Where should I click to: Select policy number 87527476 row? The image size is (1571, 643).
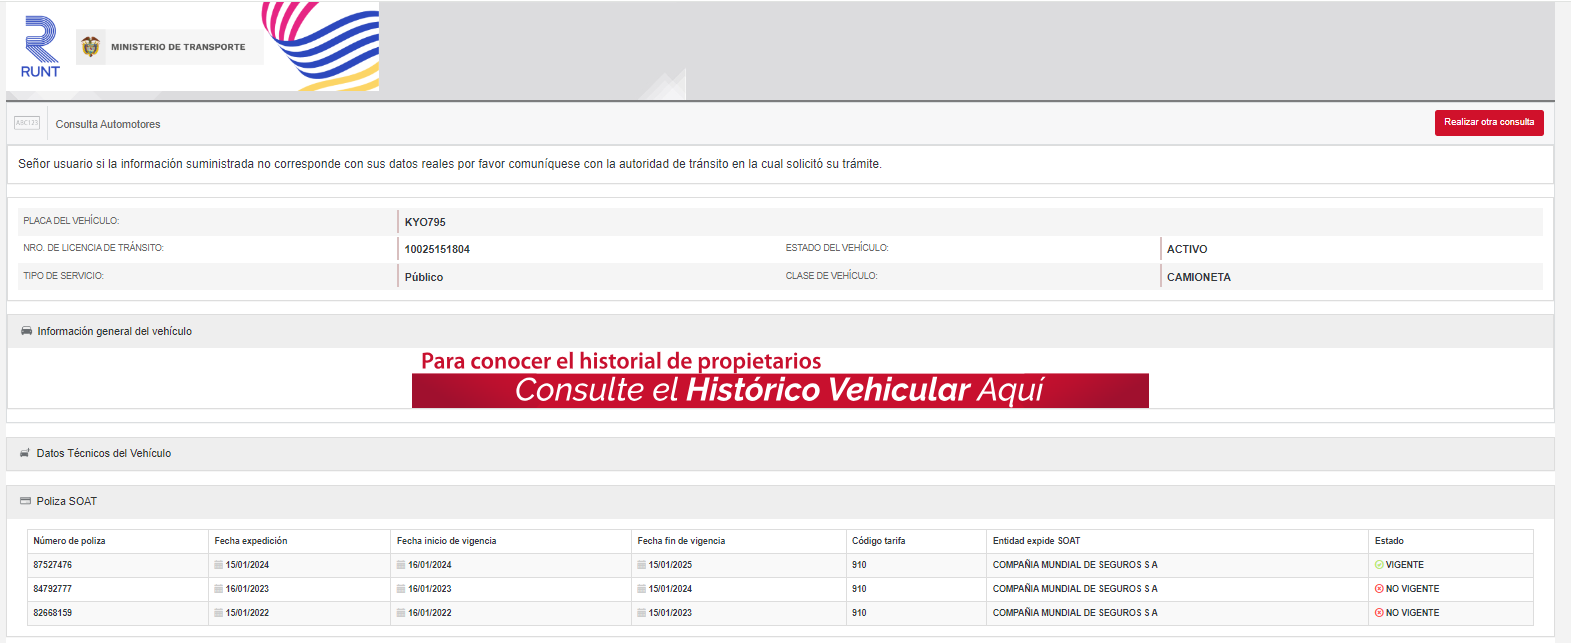(53, 565)
